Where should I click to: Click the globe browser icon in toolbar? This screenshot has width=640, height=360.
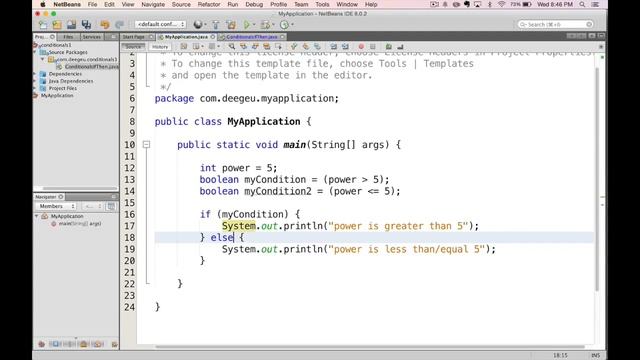coord(198,24)
